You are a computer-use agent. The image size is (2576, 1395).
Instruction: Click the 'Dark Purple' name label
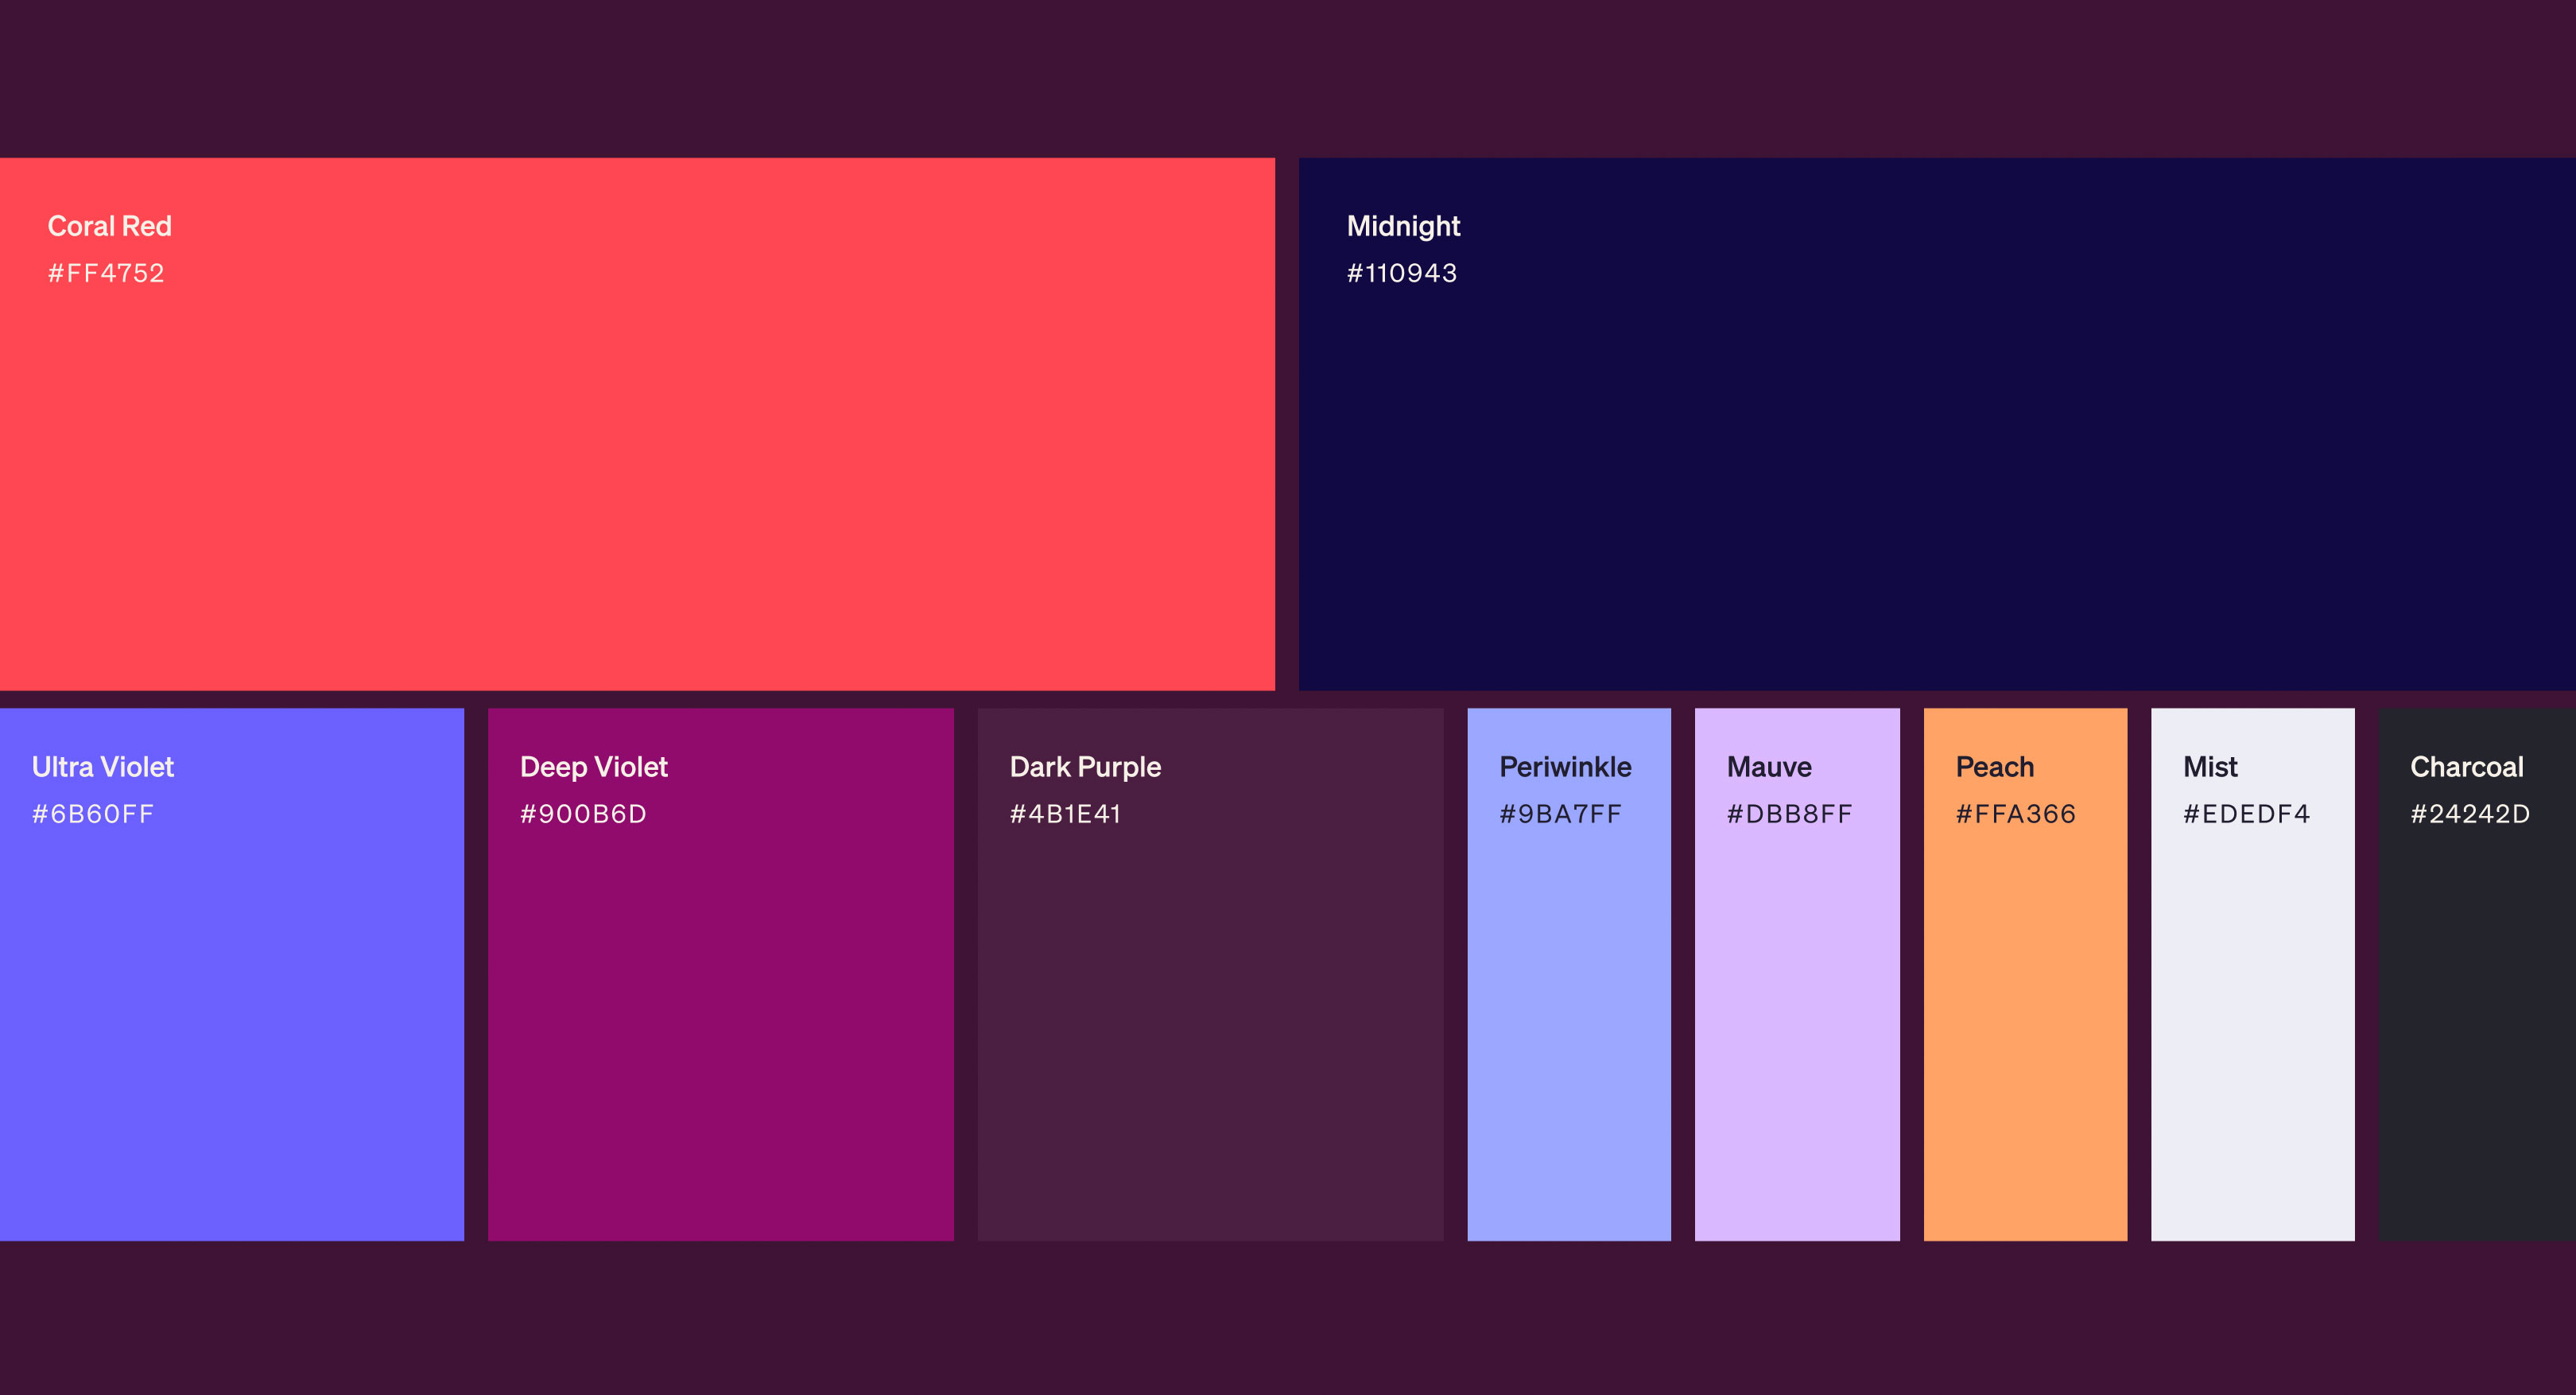(1085, 768)
